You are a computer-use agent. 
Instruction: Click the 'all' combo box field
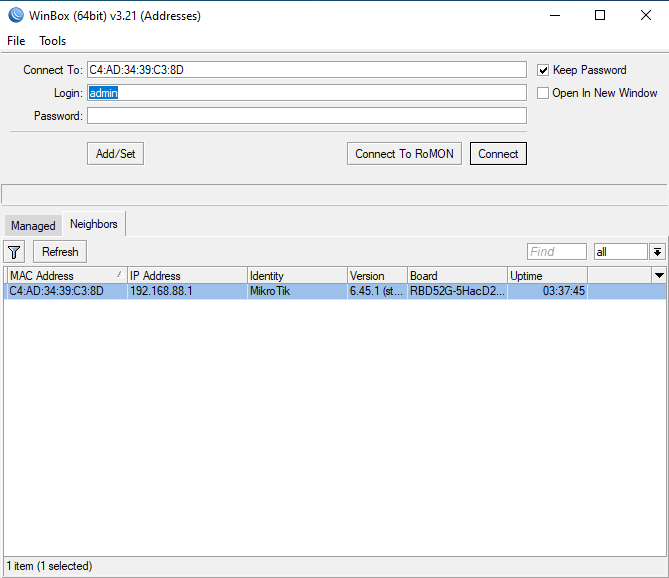(621, 252)
